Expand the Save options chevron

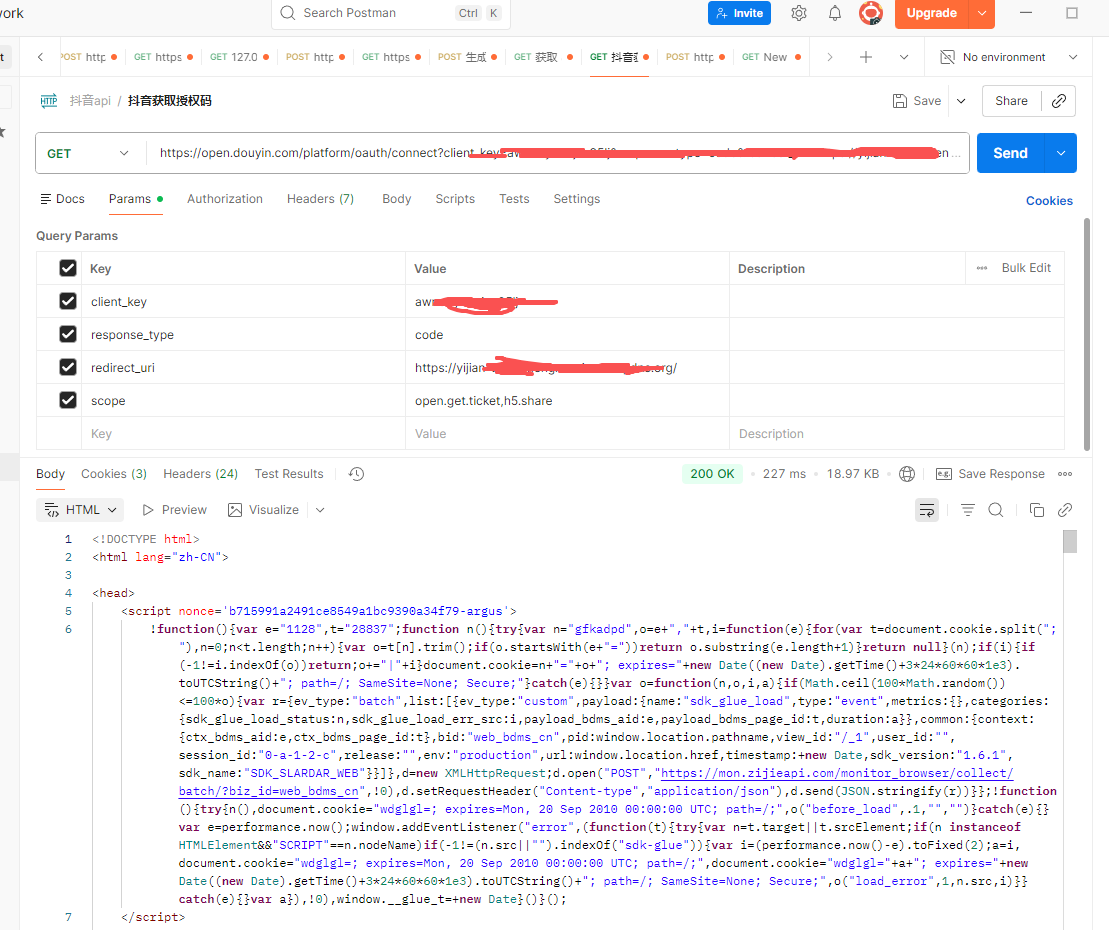click(961, 100)
